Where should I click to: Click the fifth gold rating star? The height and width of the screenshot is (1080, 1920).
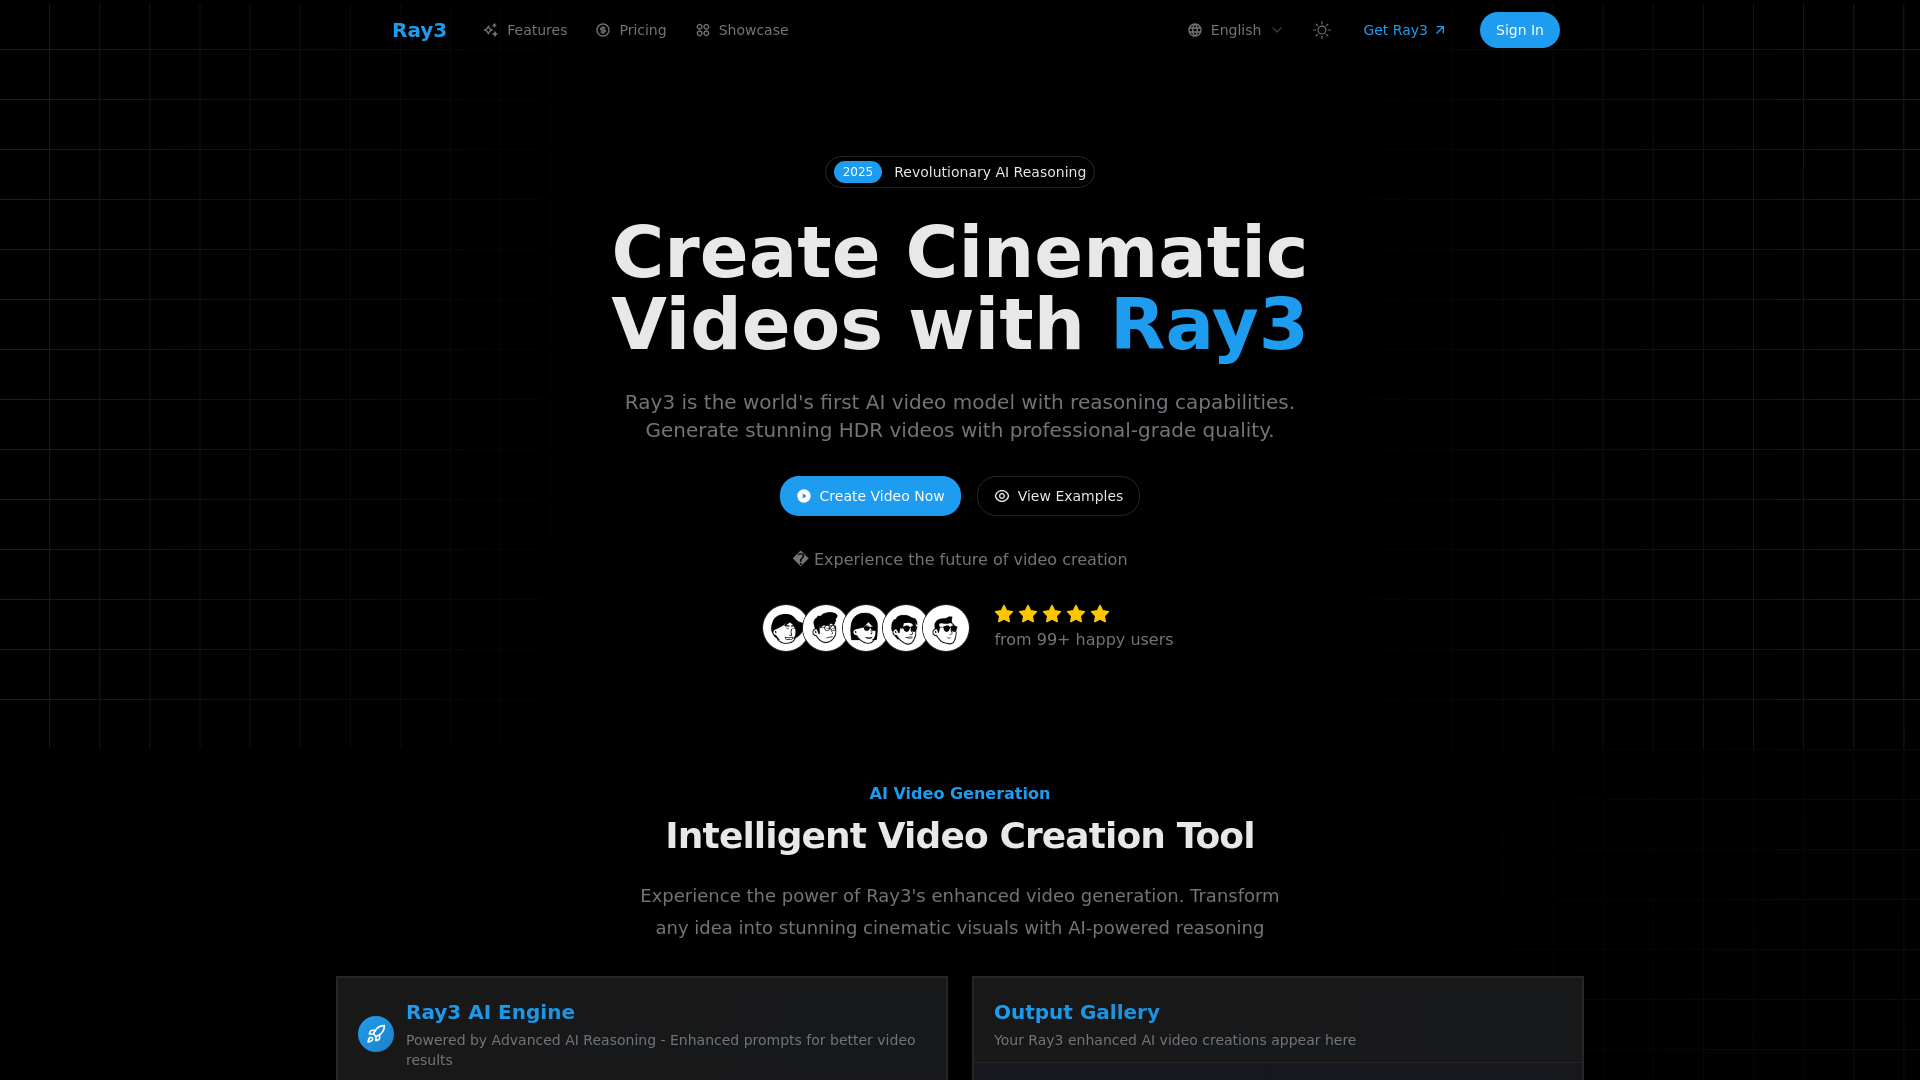[1100, 614]
